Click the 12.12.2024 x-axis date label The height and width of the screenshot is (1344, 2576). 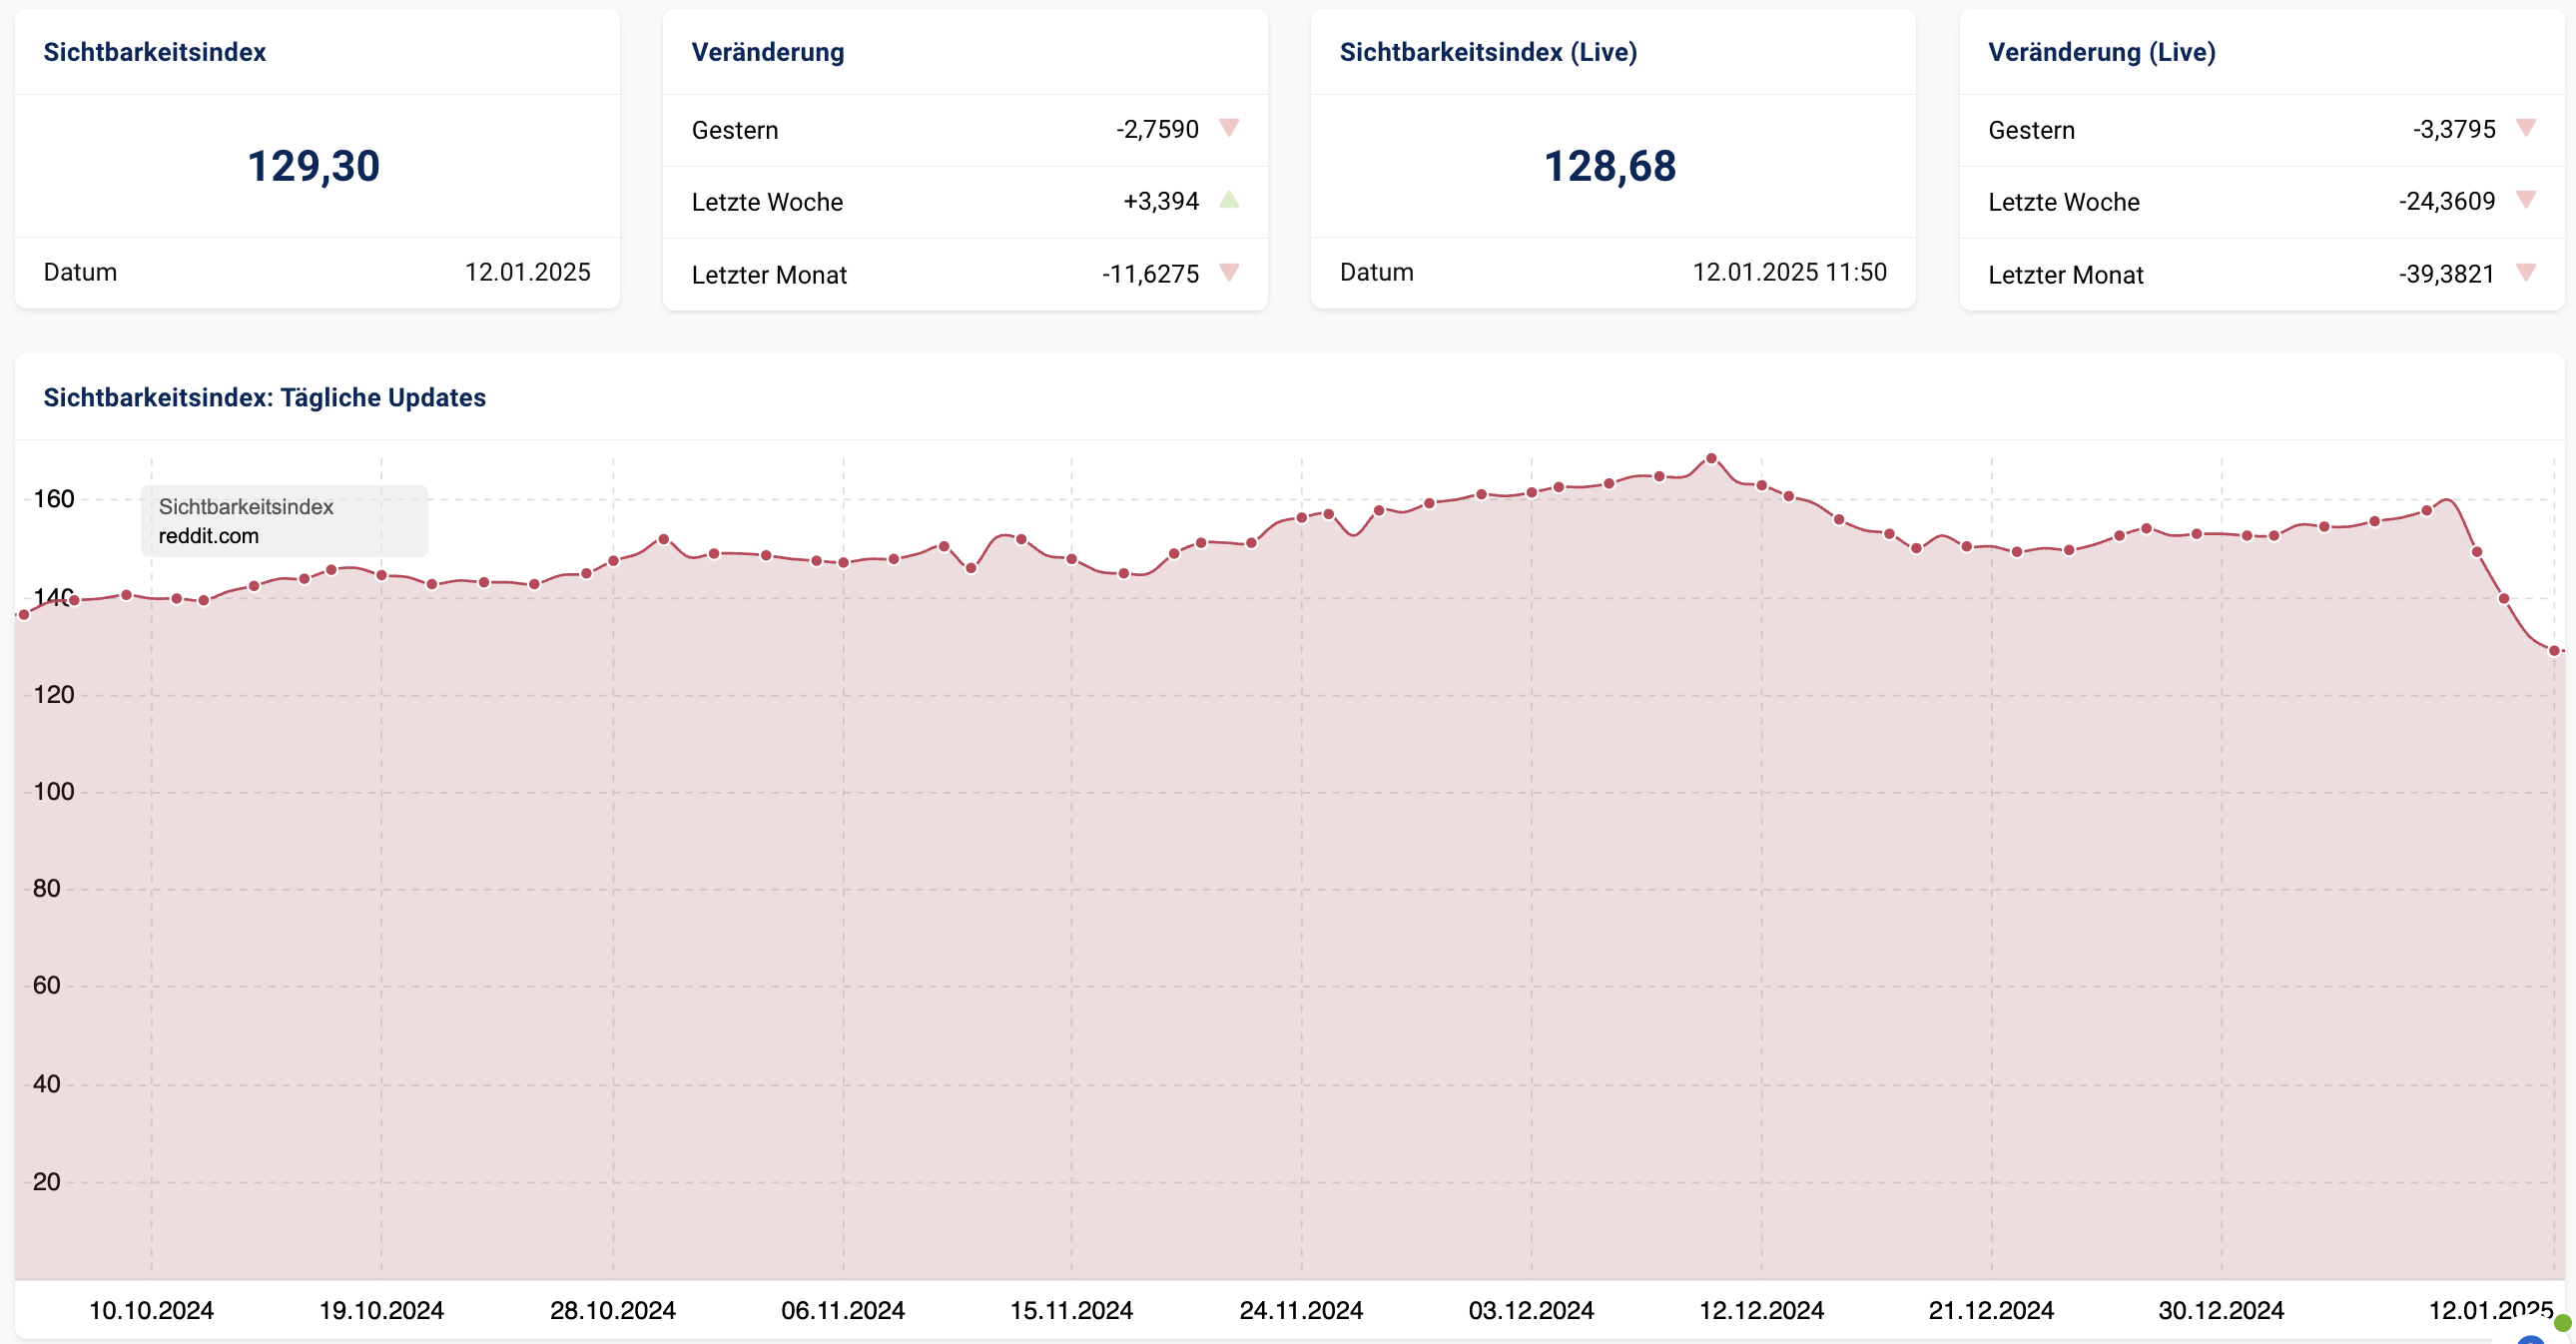tap(1761, 1310)
